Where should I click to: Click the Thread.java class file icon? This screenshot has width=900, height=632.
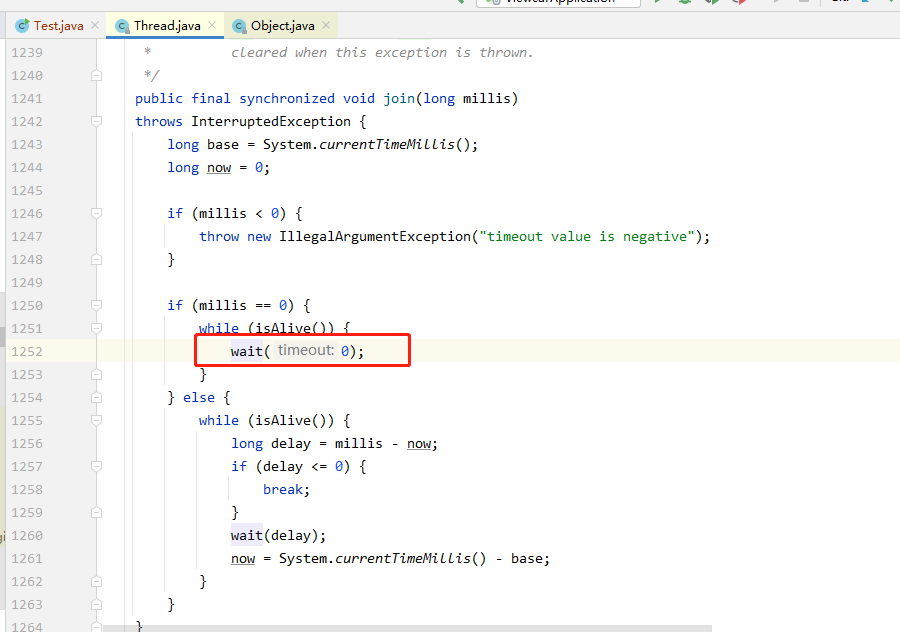coord(122,26)
